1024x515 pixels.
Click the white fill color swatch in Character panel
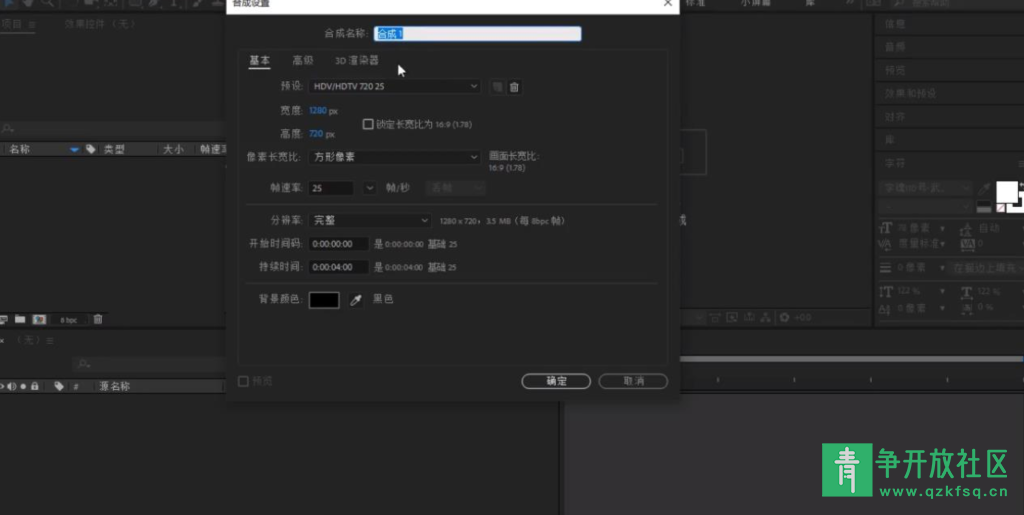point(1006,192)
